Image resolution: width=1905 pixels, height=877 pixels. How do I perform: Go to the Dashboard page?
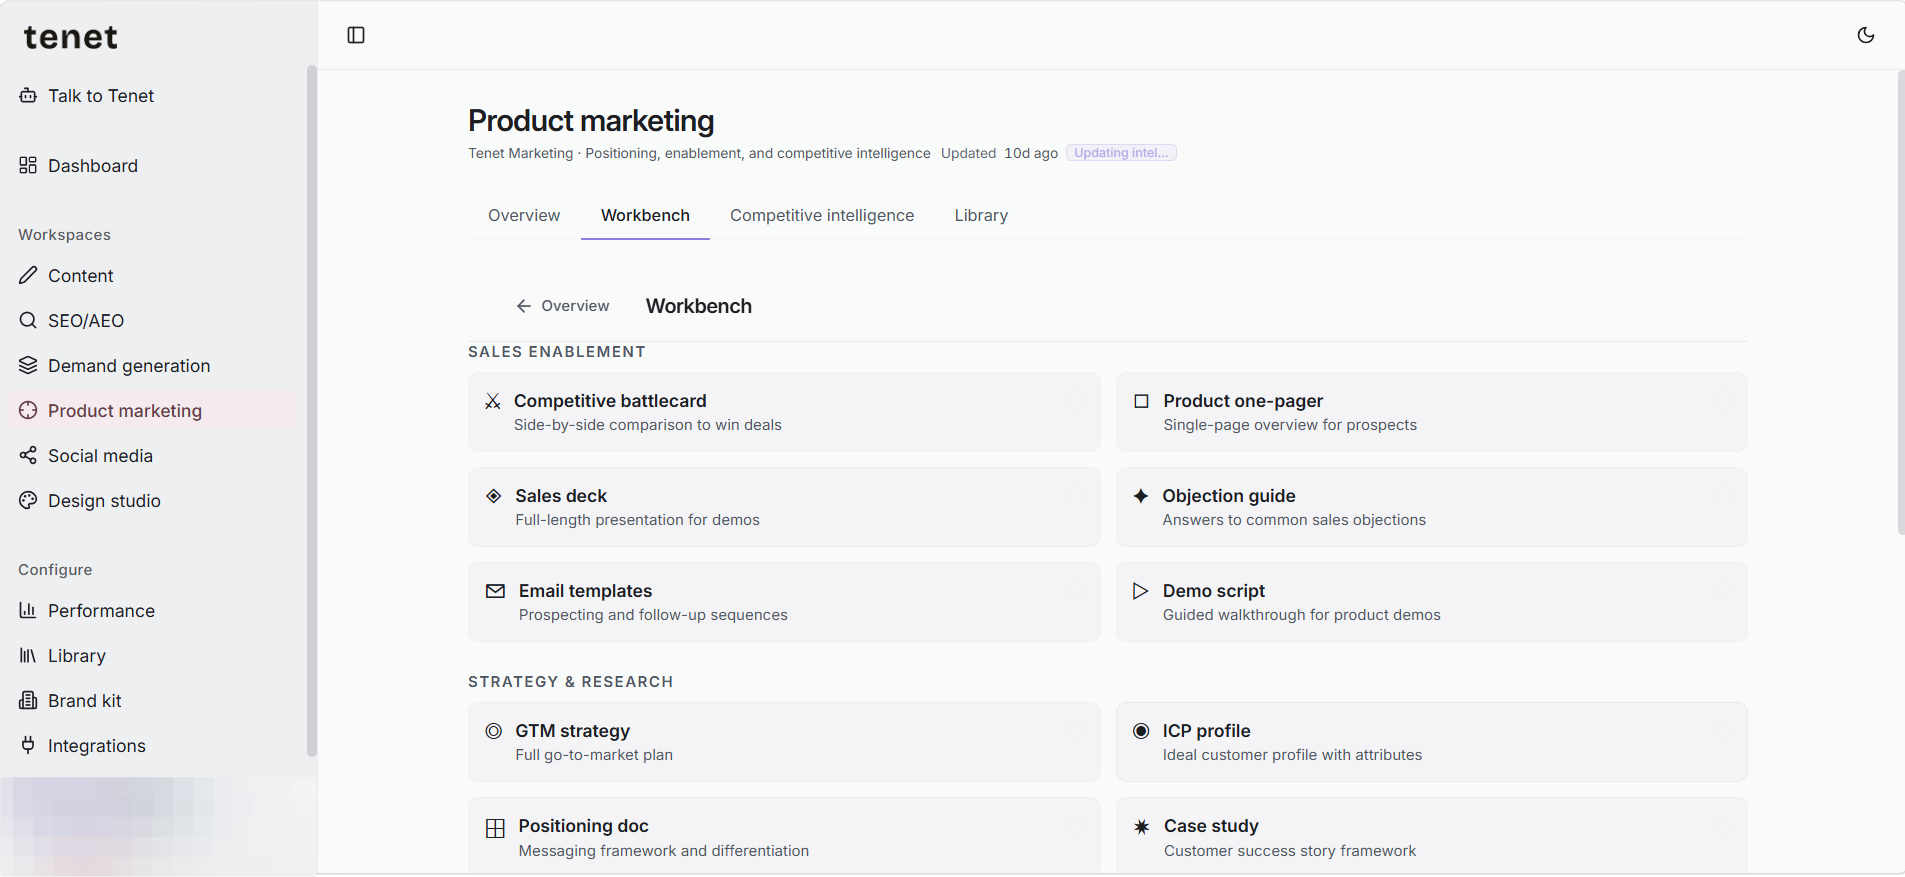point(150,166)
